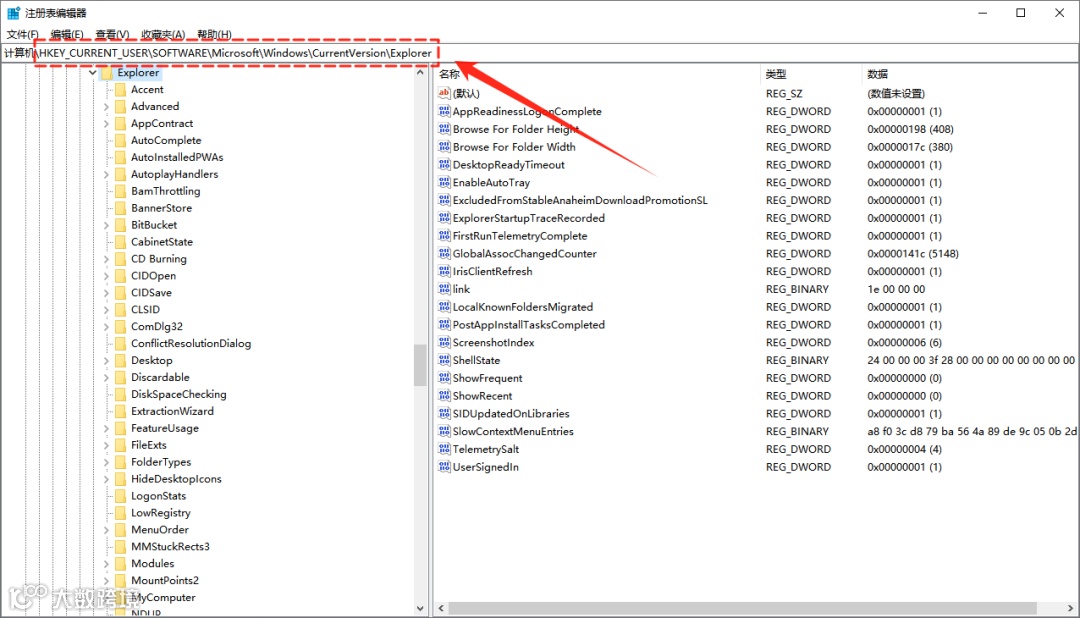The height and width of the screenshot is (618, 1080).
Task: Open the 编辑(E) menu
Action: (67, 34)
